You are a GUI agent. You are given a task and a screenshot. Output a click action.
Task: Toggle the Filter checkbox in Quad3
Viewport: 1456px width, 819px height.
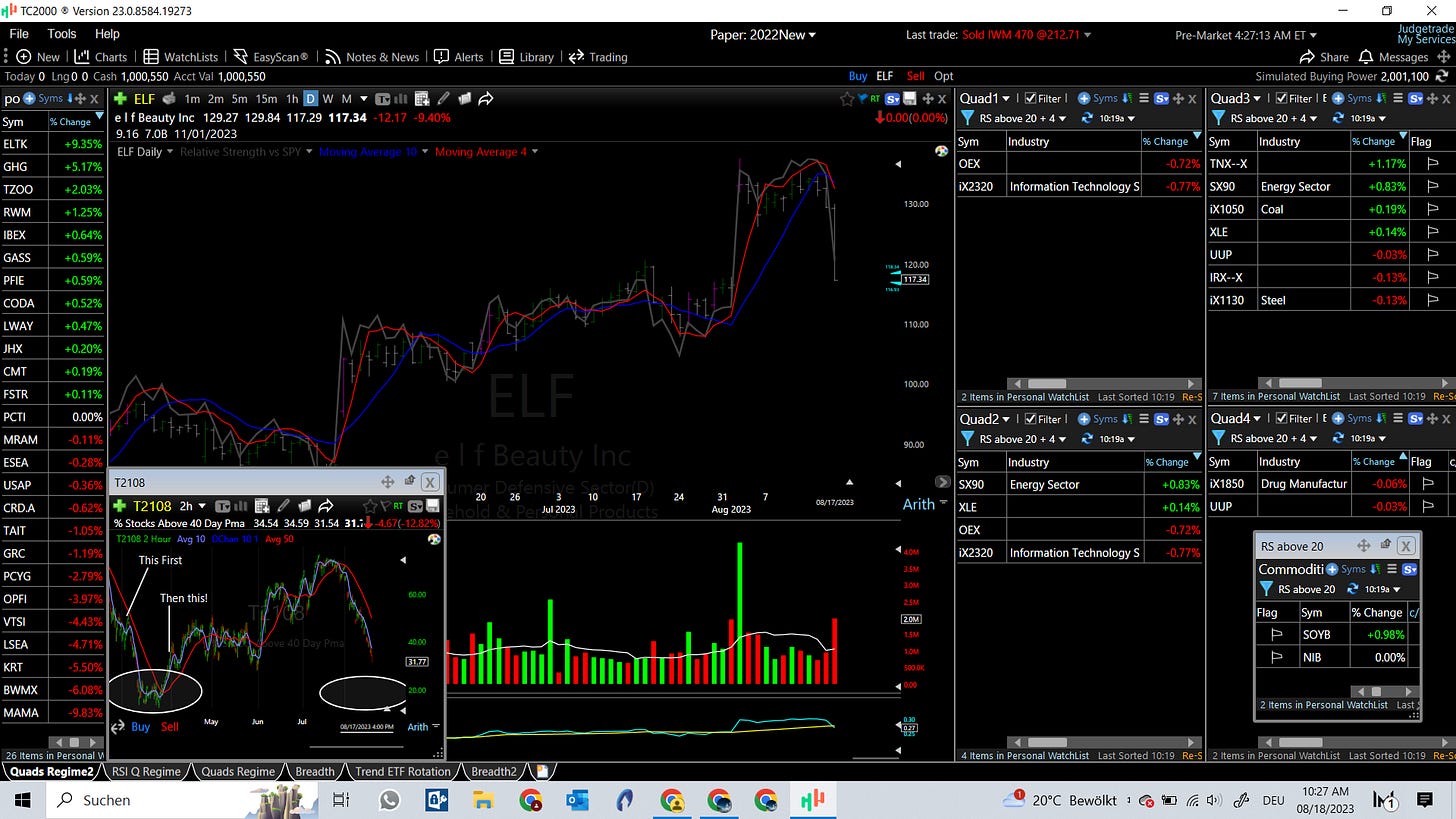coord(1283,98)
